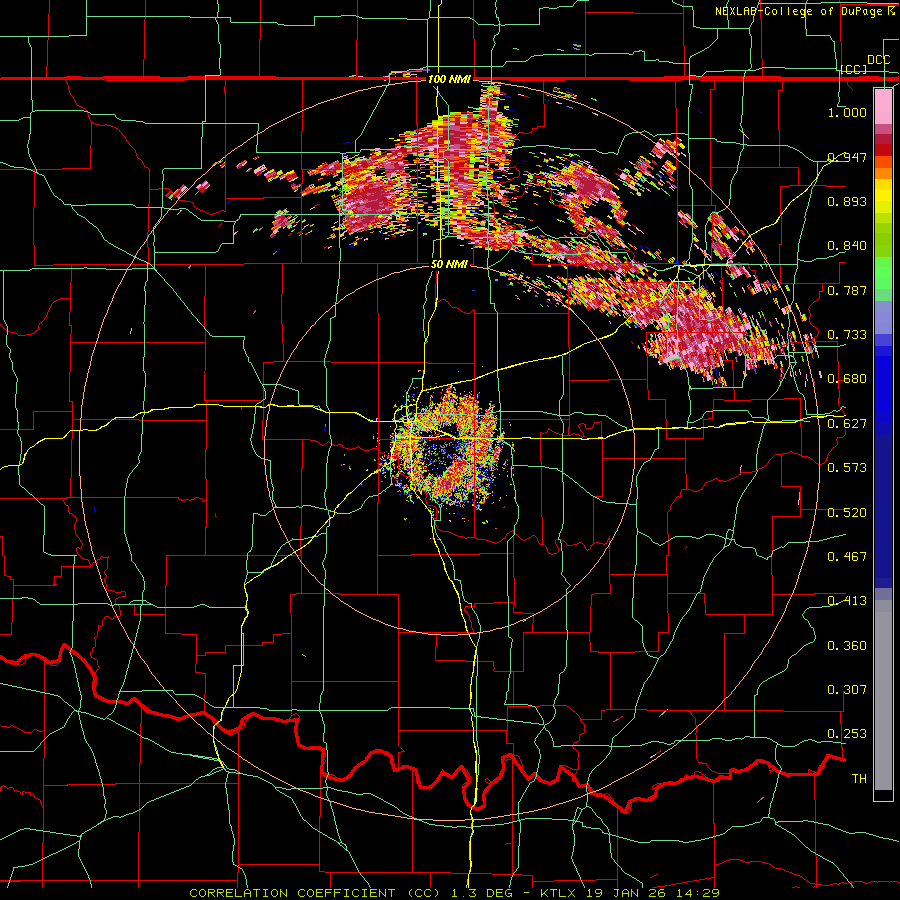Viewport: 900px width, 900px height.
Task: Click the 0.893 legend value
Action: tap(847, 201)
